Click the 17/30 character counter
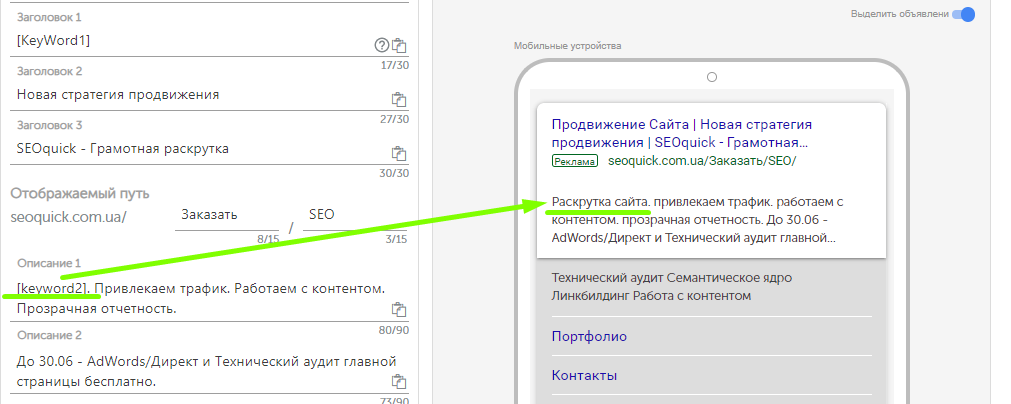 tap(394, 65)
